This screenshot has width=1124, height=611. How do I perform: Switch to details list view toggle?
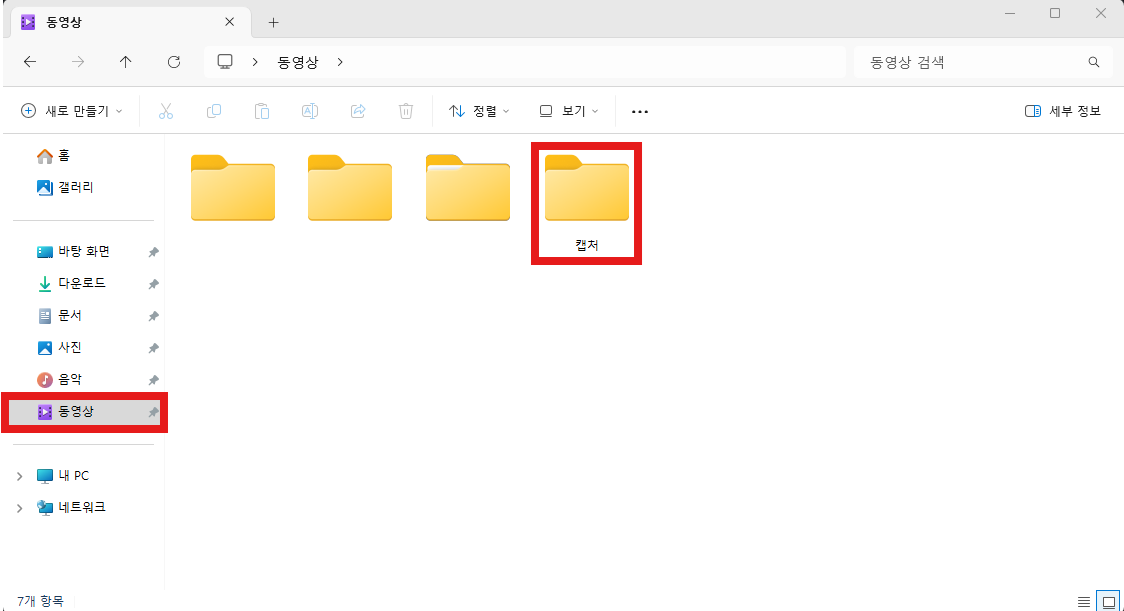(x=1084, y=601)
